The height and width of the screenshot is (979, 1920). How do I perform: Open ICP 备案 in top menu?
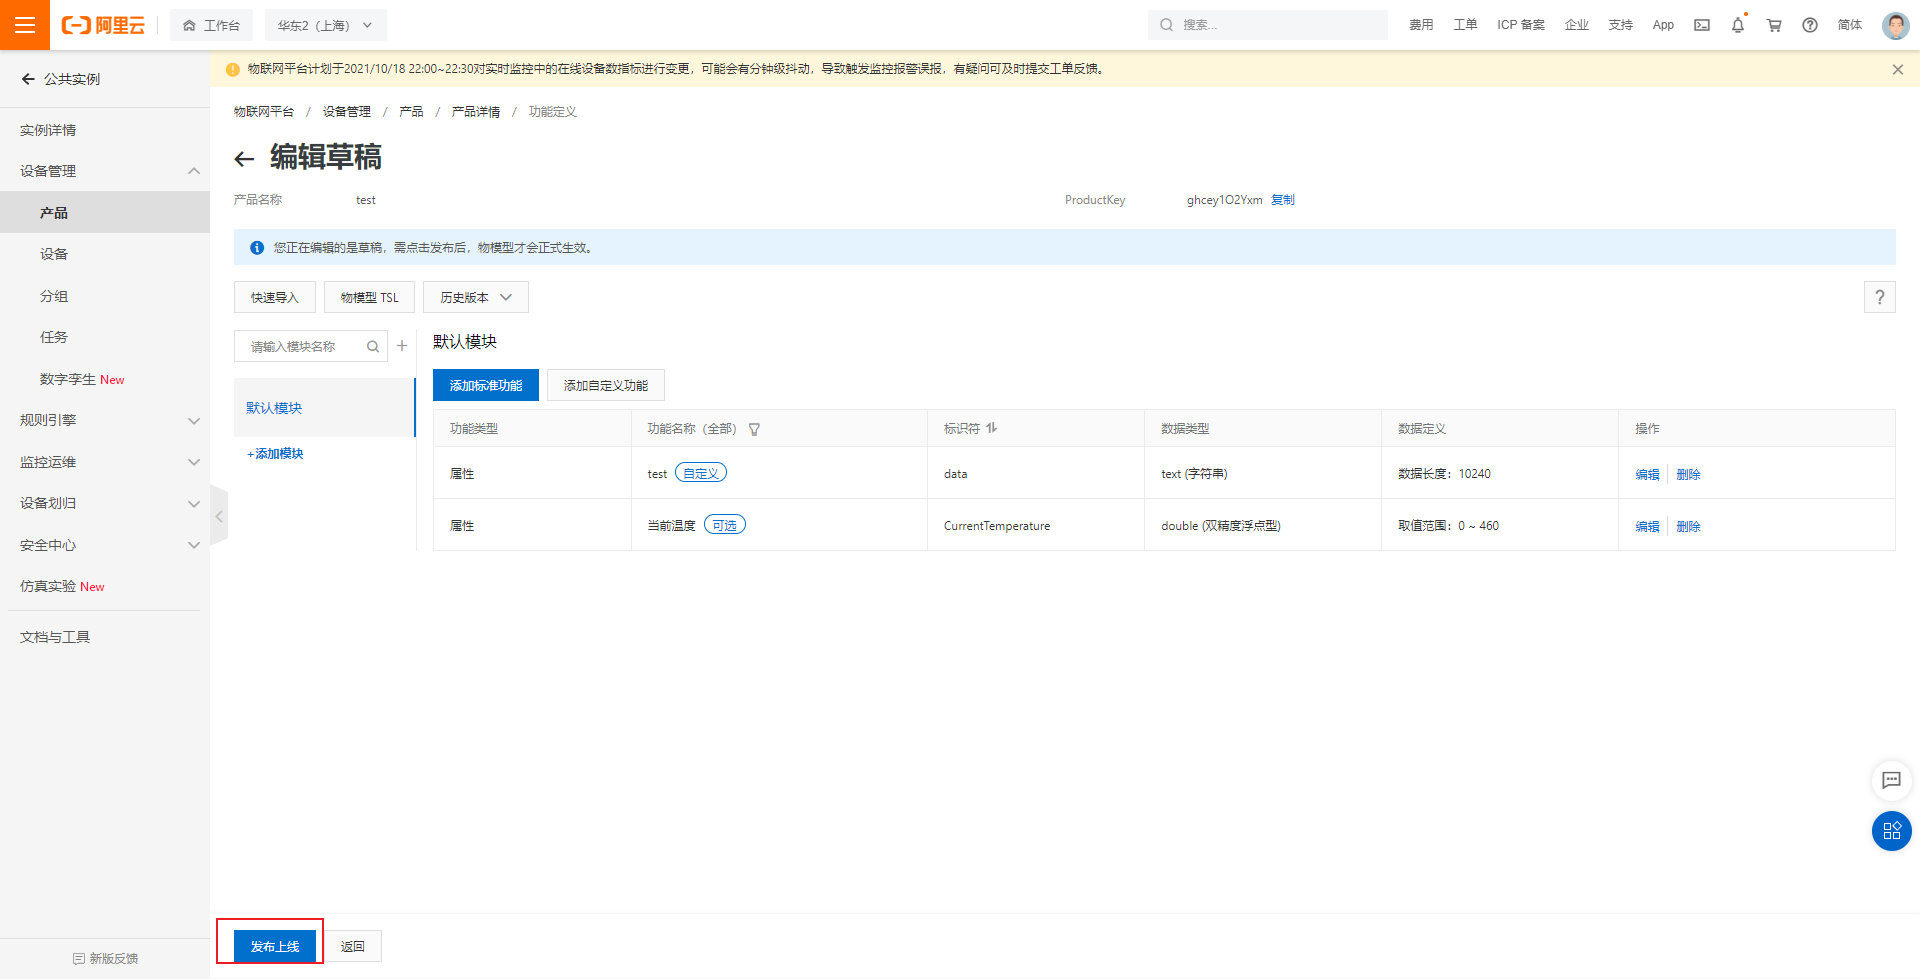click(x=1520, y=25)
